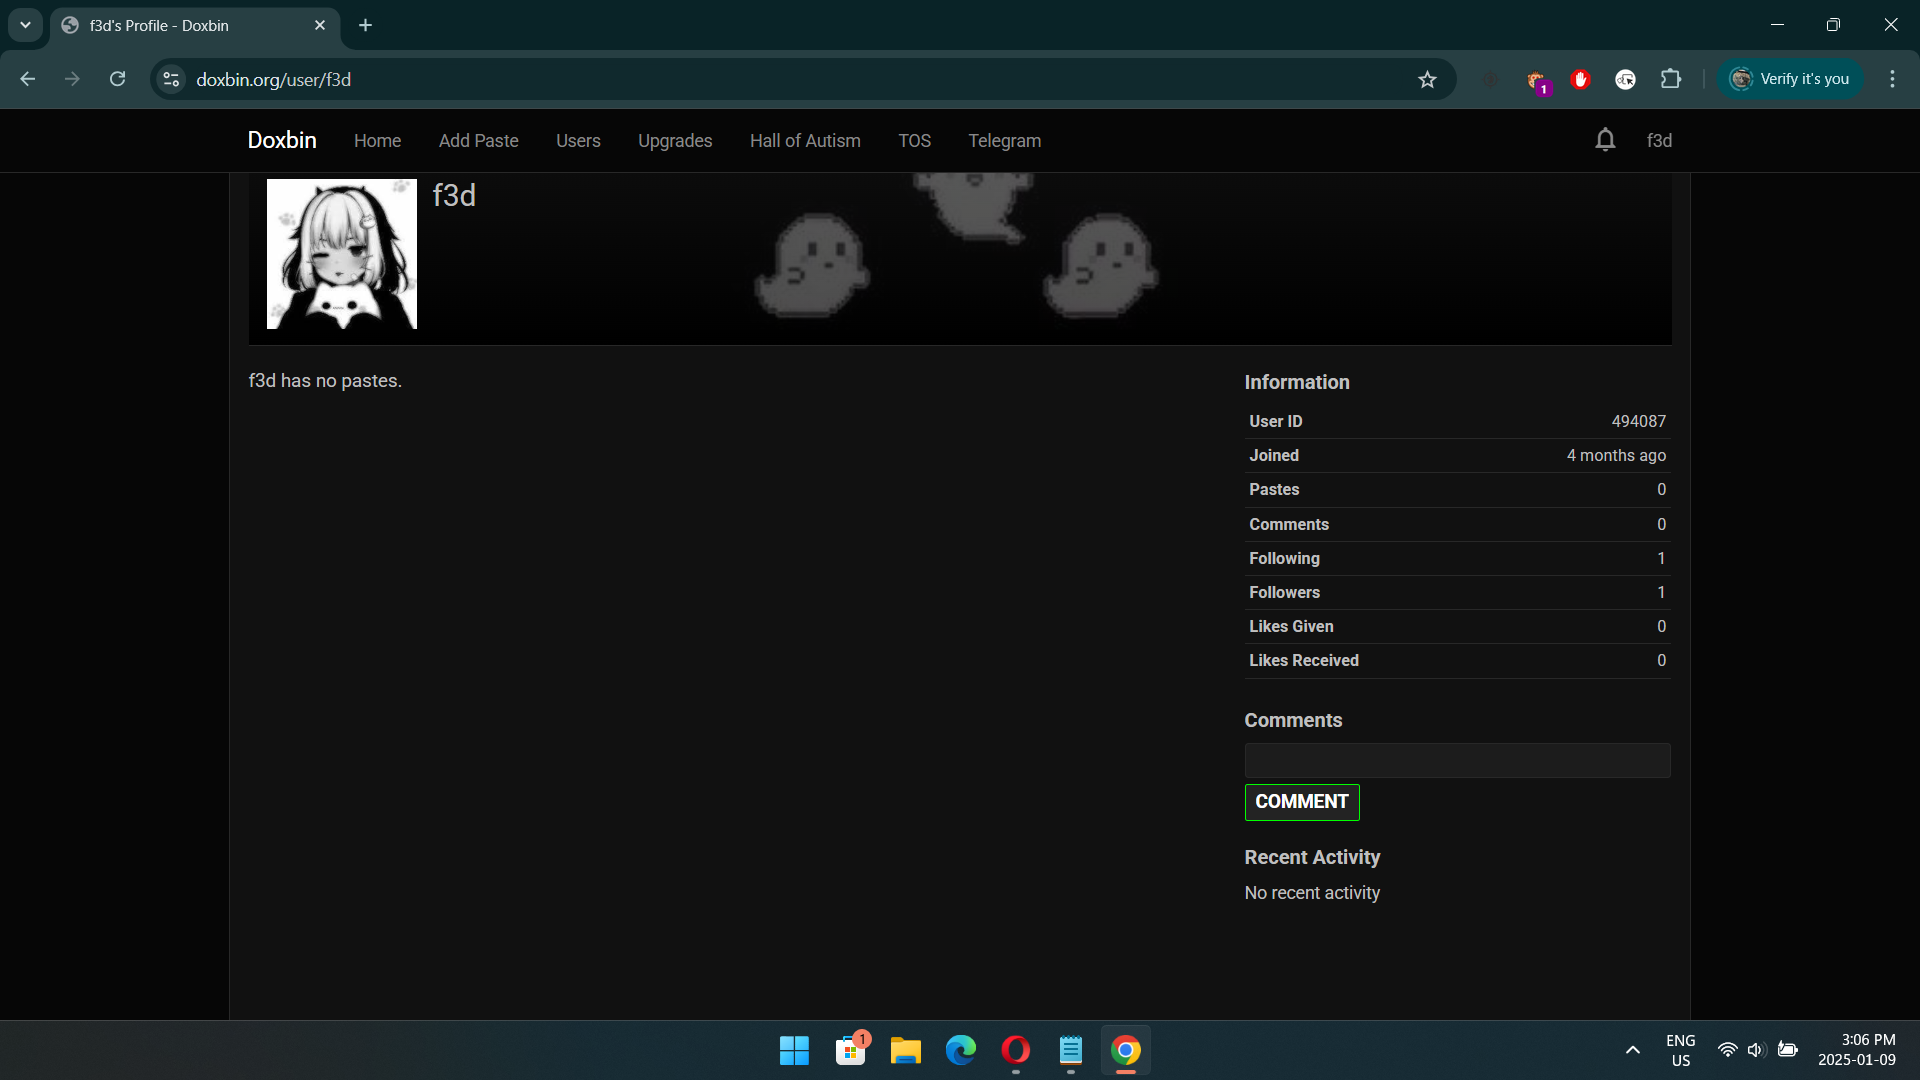Go back to previous page
1920x1080 pixels.
click(27, 79)
